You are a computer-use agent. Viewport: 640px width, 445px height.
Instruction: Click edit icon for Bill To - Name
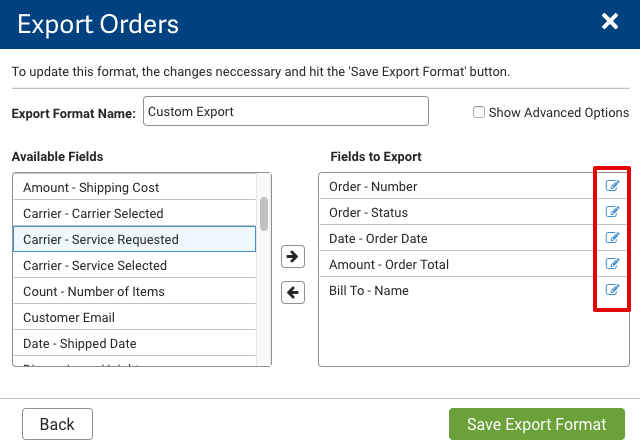(613, 290)
